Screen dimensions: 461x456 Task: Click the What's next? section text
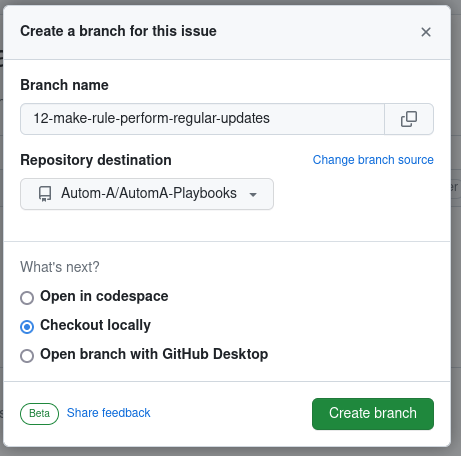60,267
